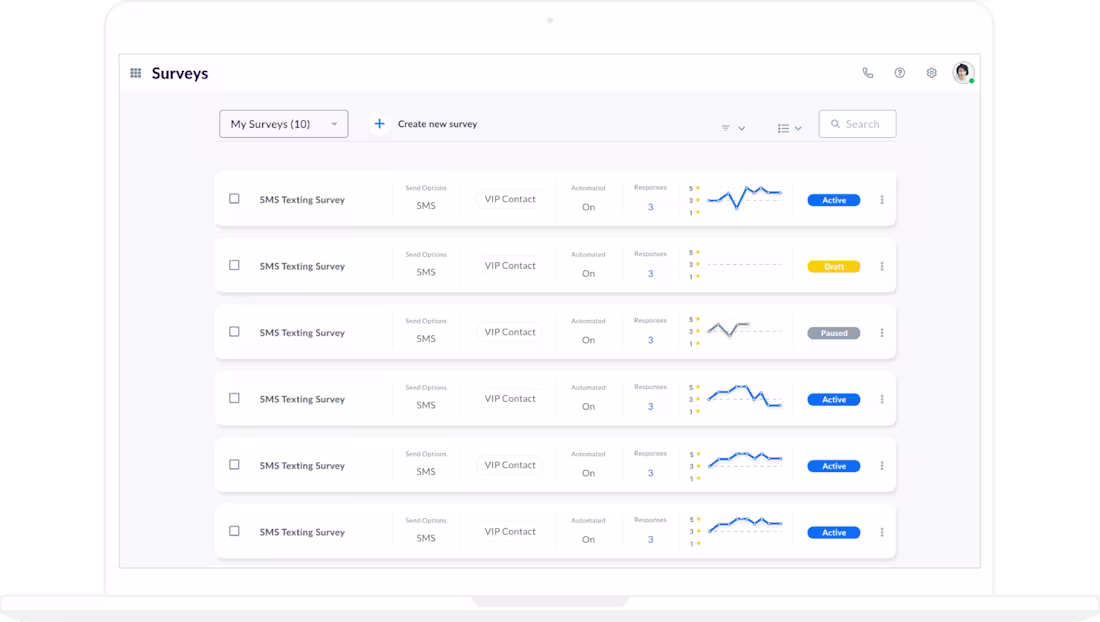Open the apps grid icon beside Surveys

pos(135,72)
